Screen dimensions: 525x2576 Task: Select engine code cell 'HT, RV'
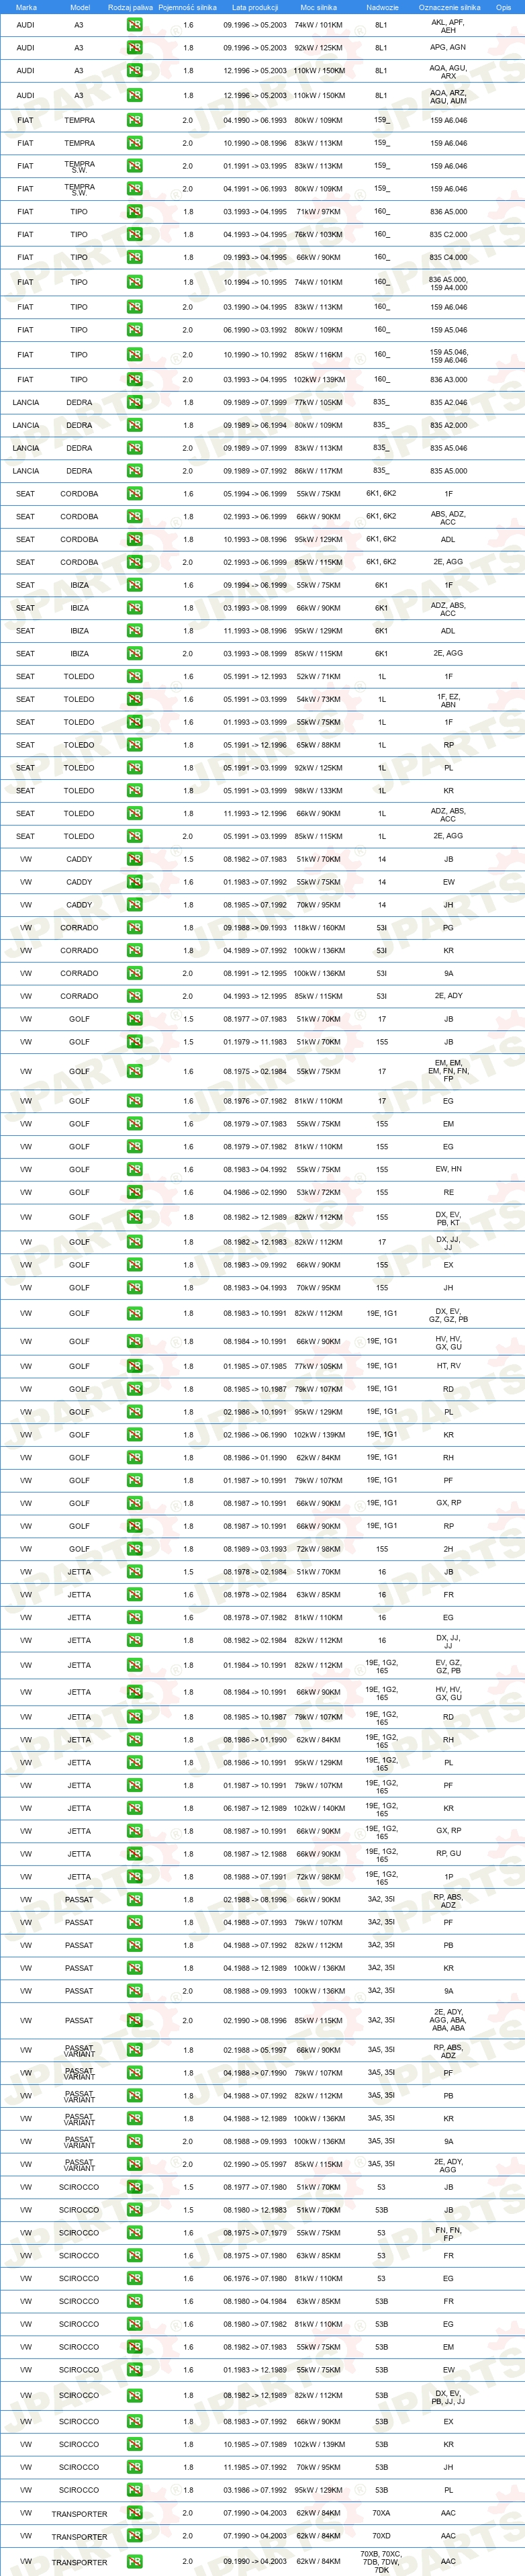[448, 1366]
